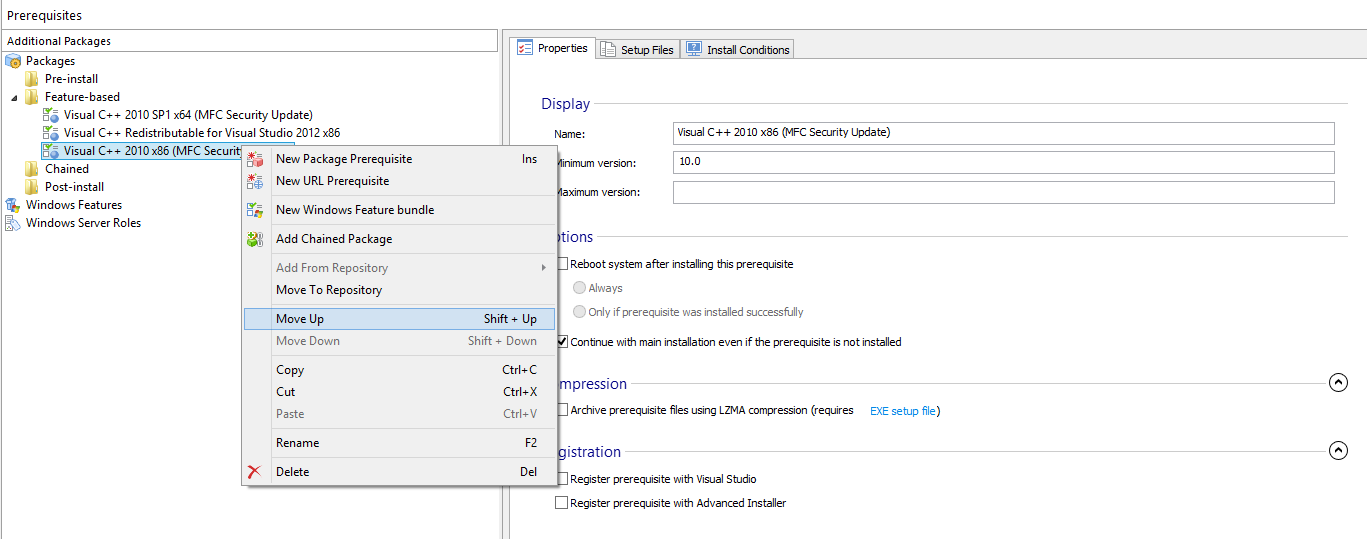Switch to the Install Conditions tab

[x=738, y=49]
